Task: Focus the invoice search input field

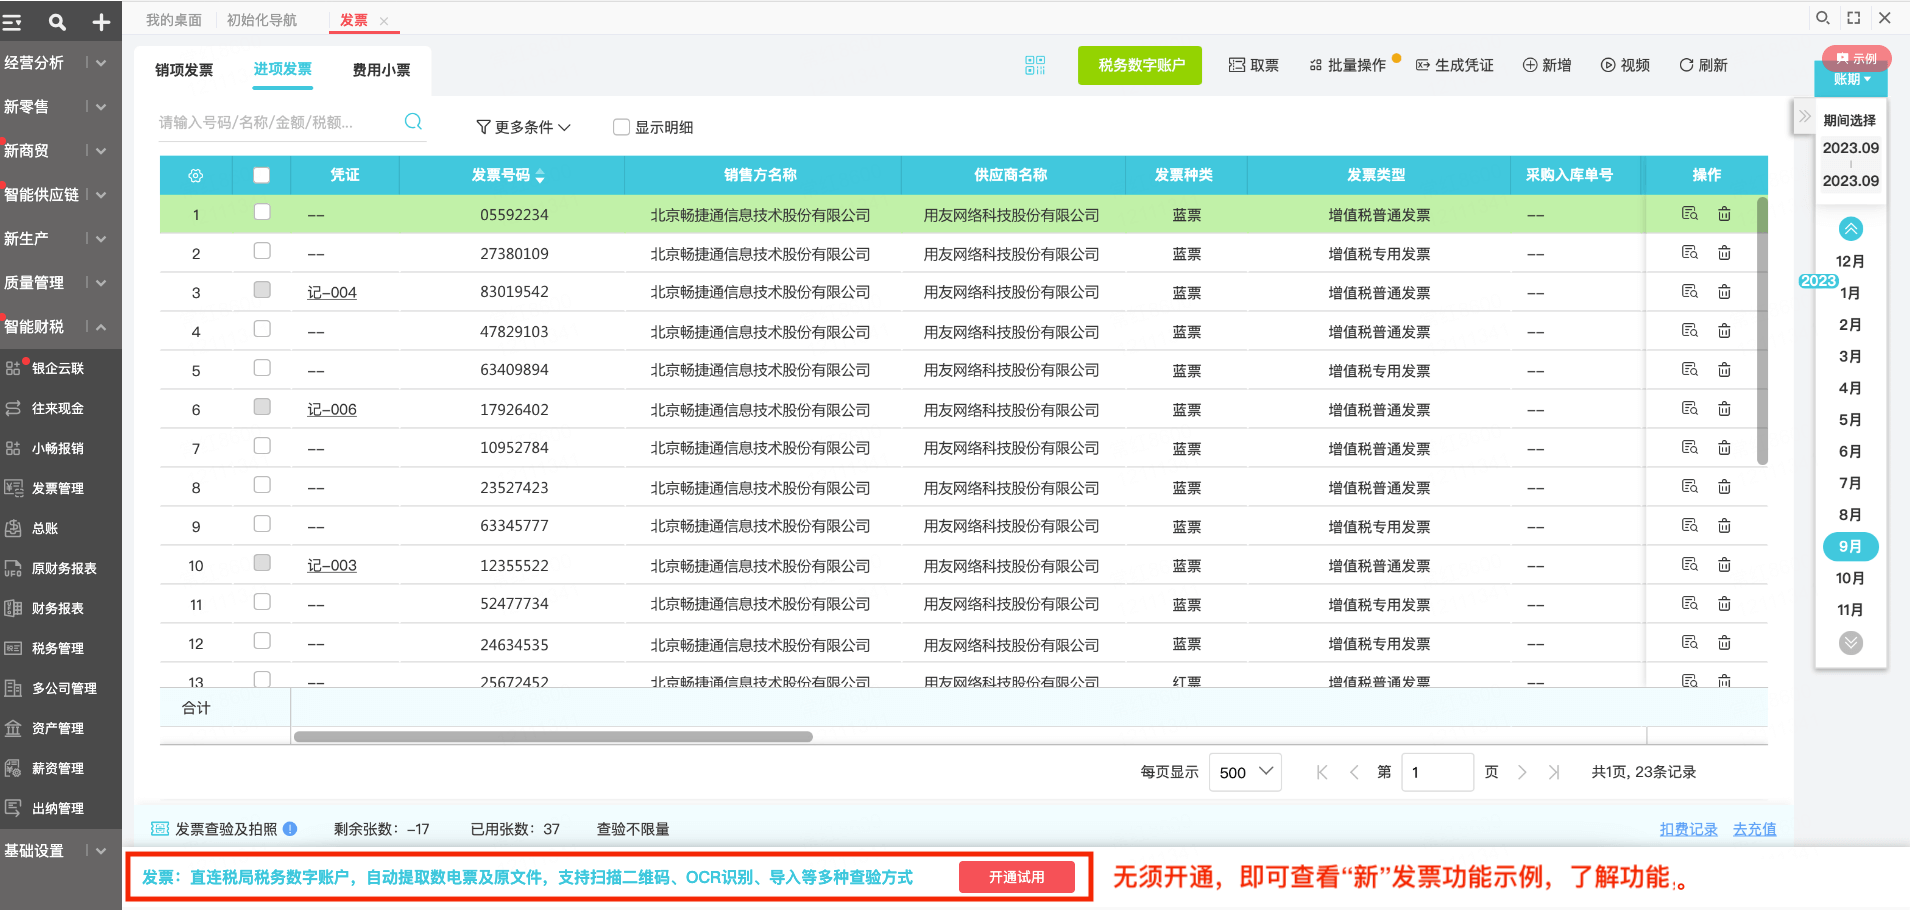Action: tap(278, 122)
